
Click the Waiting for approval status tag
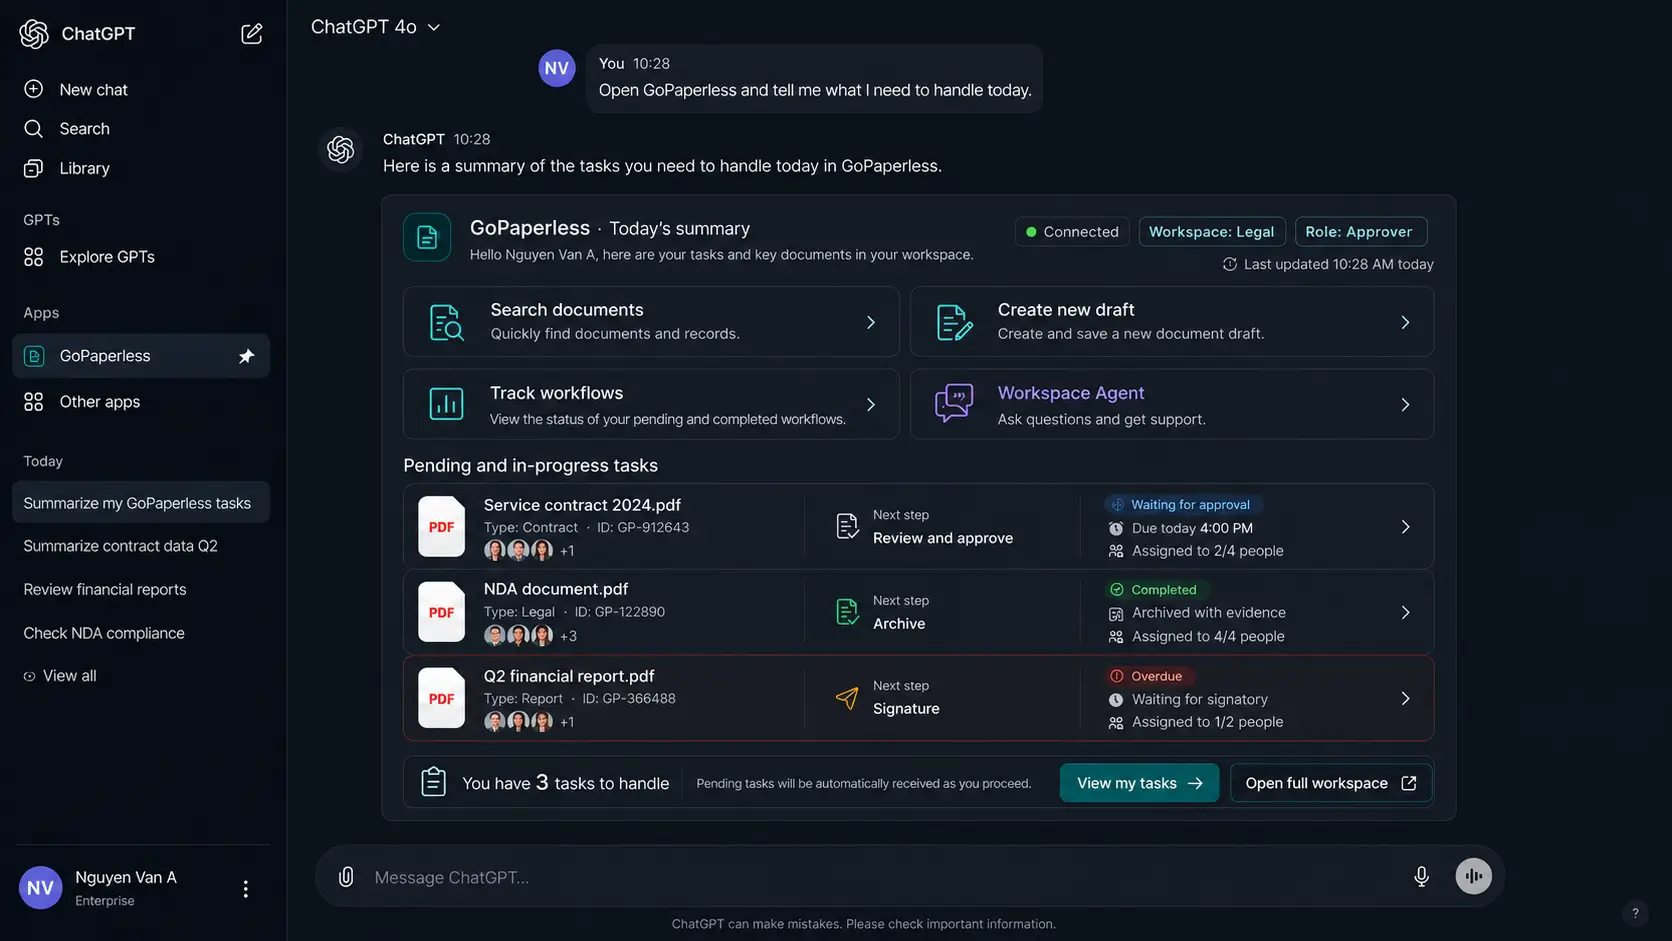(1183, 505)
